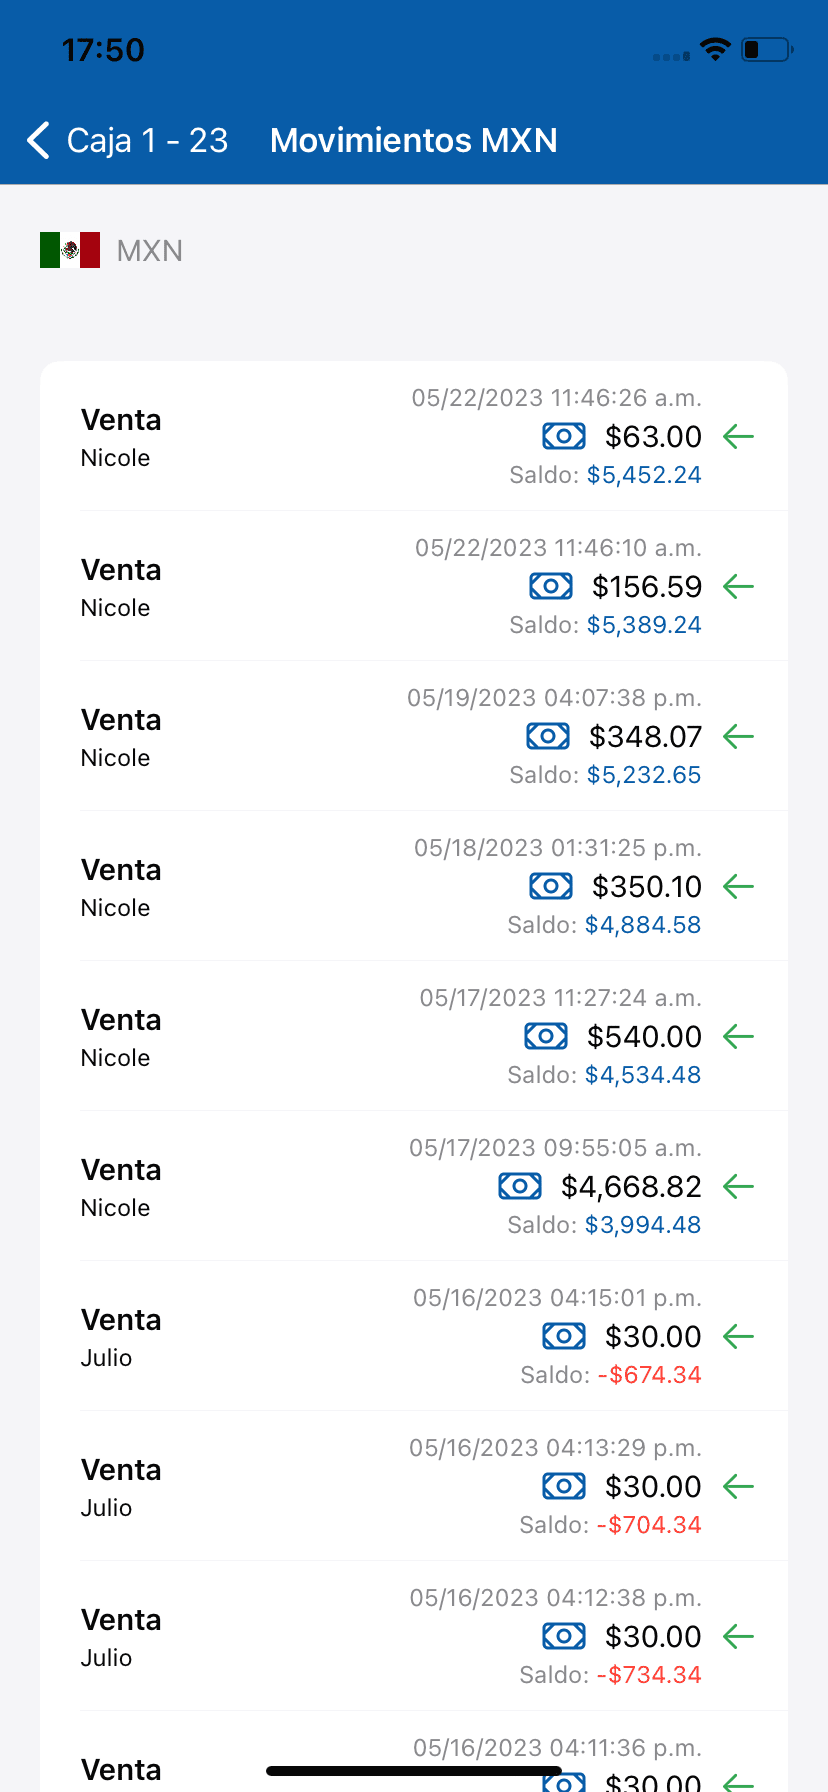The width and height of the screenshot is (828, 1792).
Task: Tap the Saldo $5,389.24 balance
Action: [x=644, y=625]
